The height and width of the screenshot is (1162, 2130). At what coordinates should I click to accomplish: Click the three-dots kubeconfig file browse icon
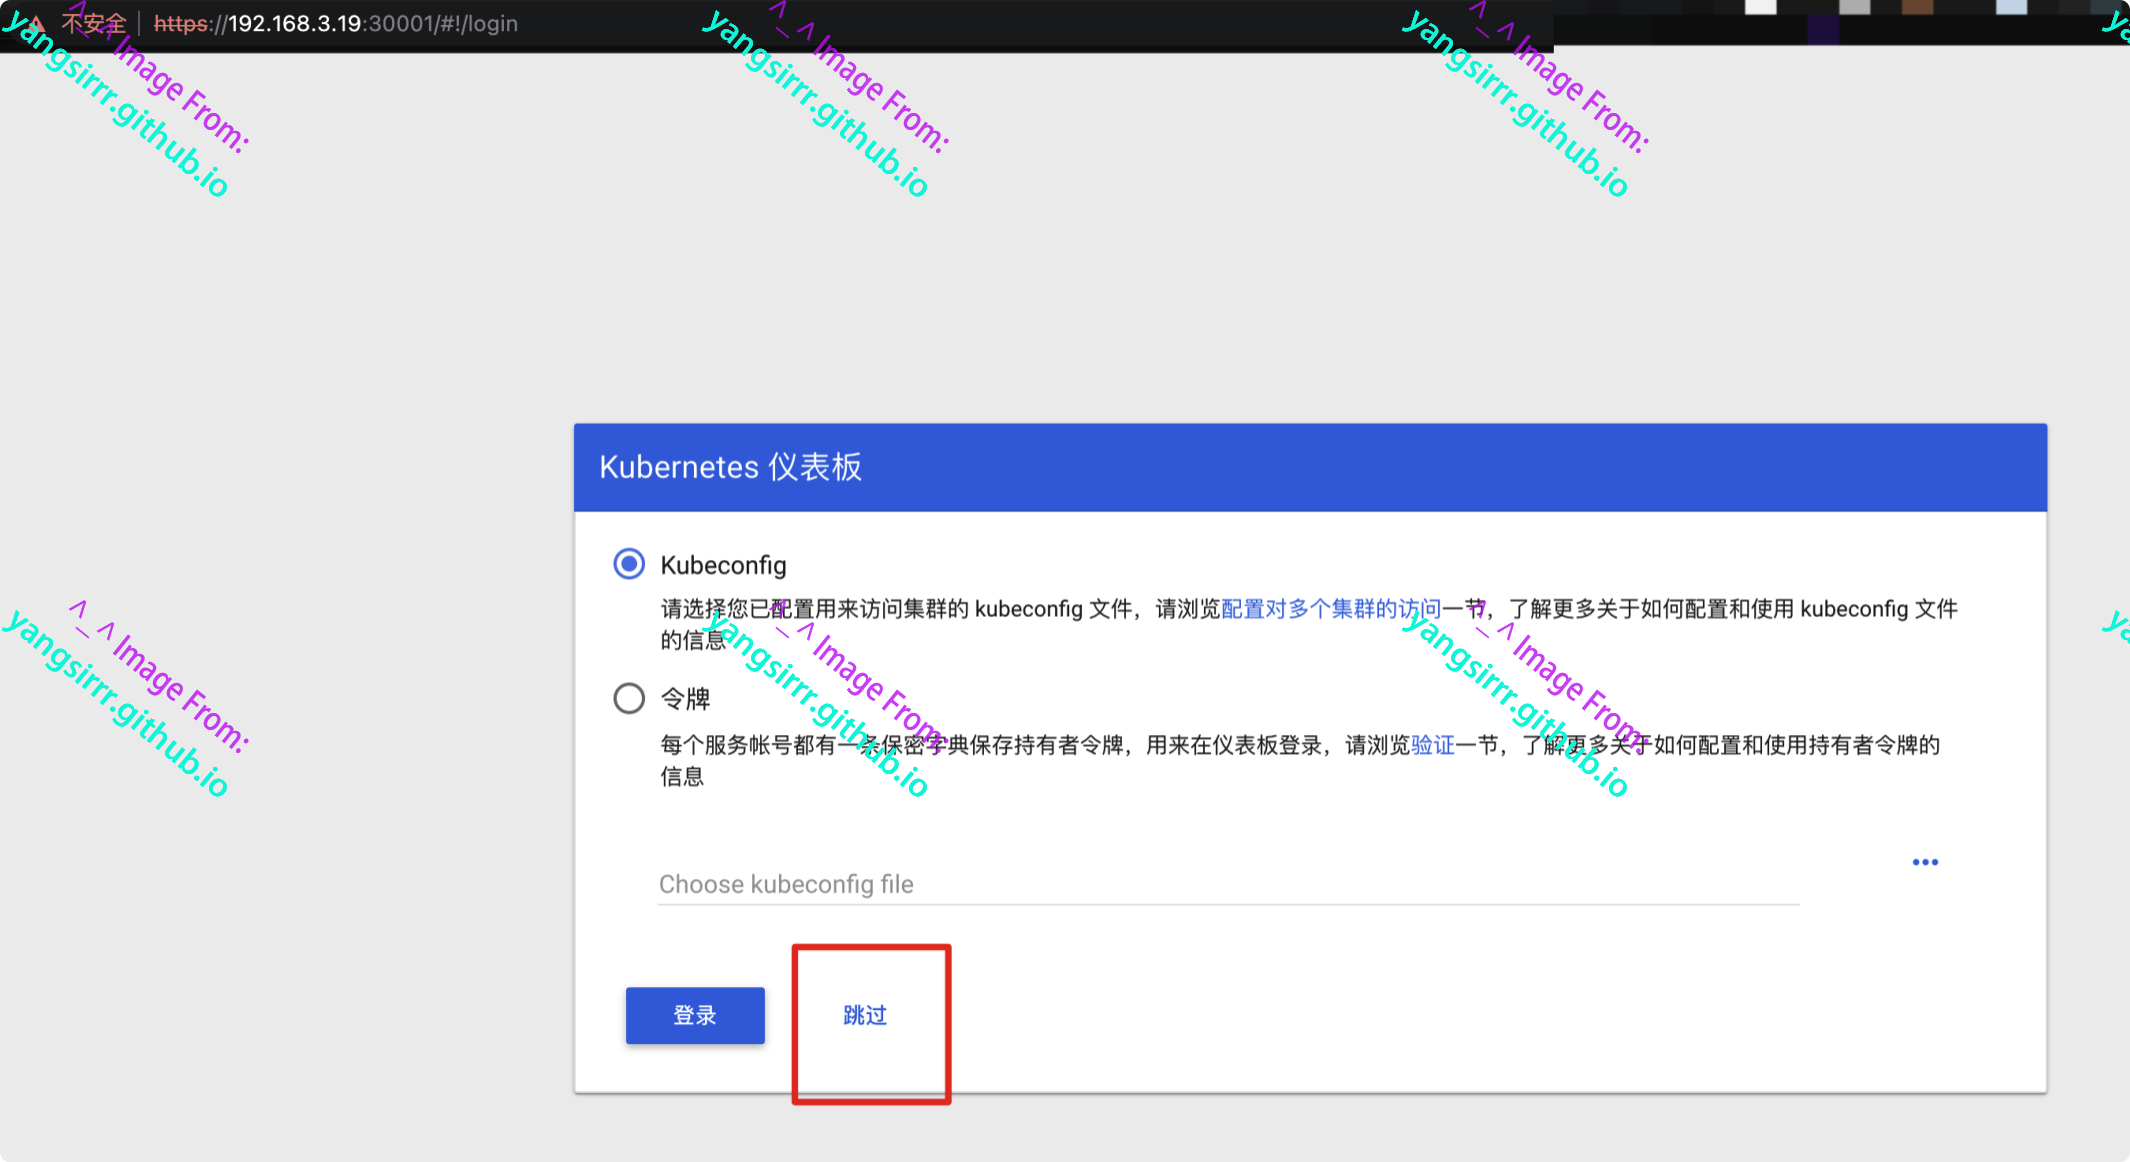pyautogui.click(x=1925, y=862)
